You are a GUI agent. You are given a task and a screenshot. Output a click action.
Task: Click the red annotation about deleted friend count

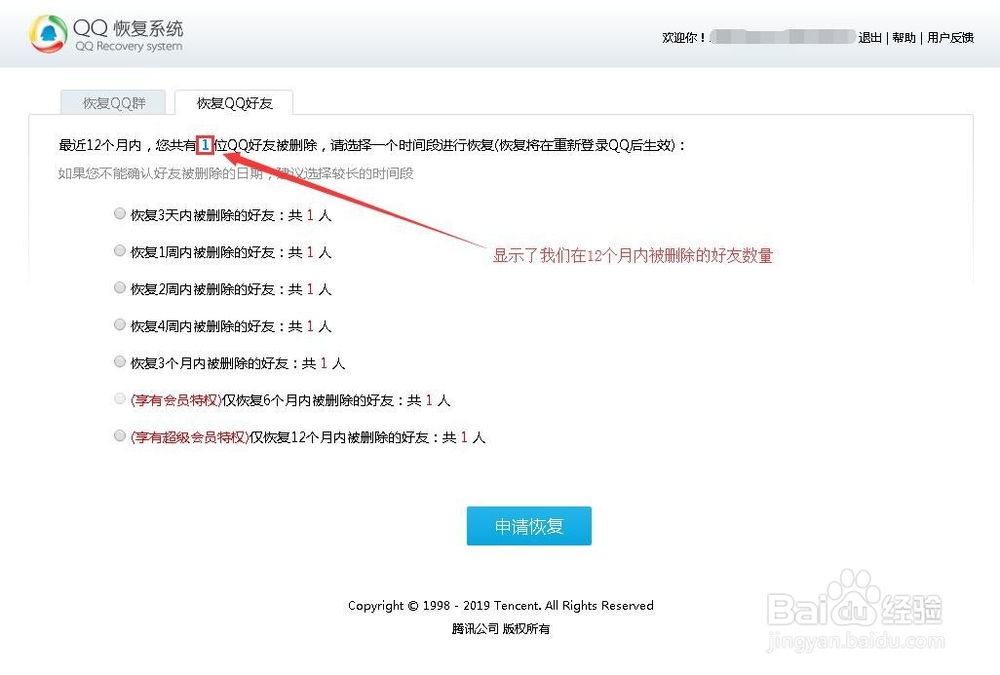(x=631, y=257)
